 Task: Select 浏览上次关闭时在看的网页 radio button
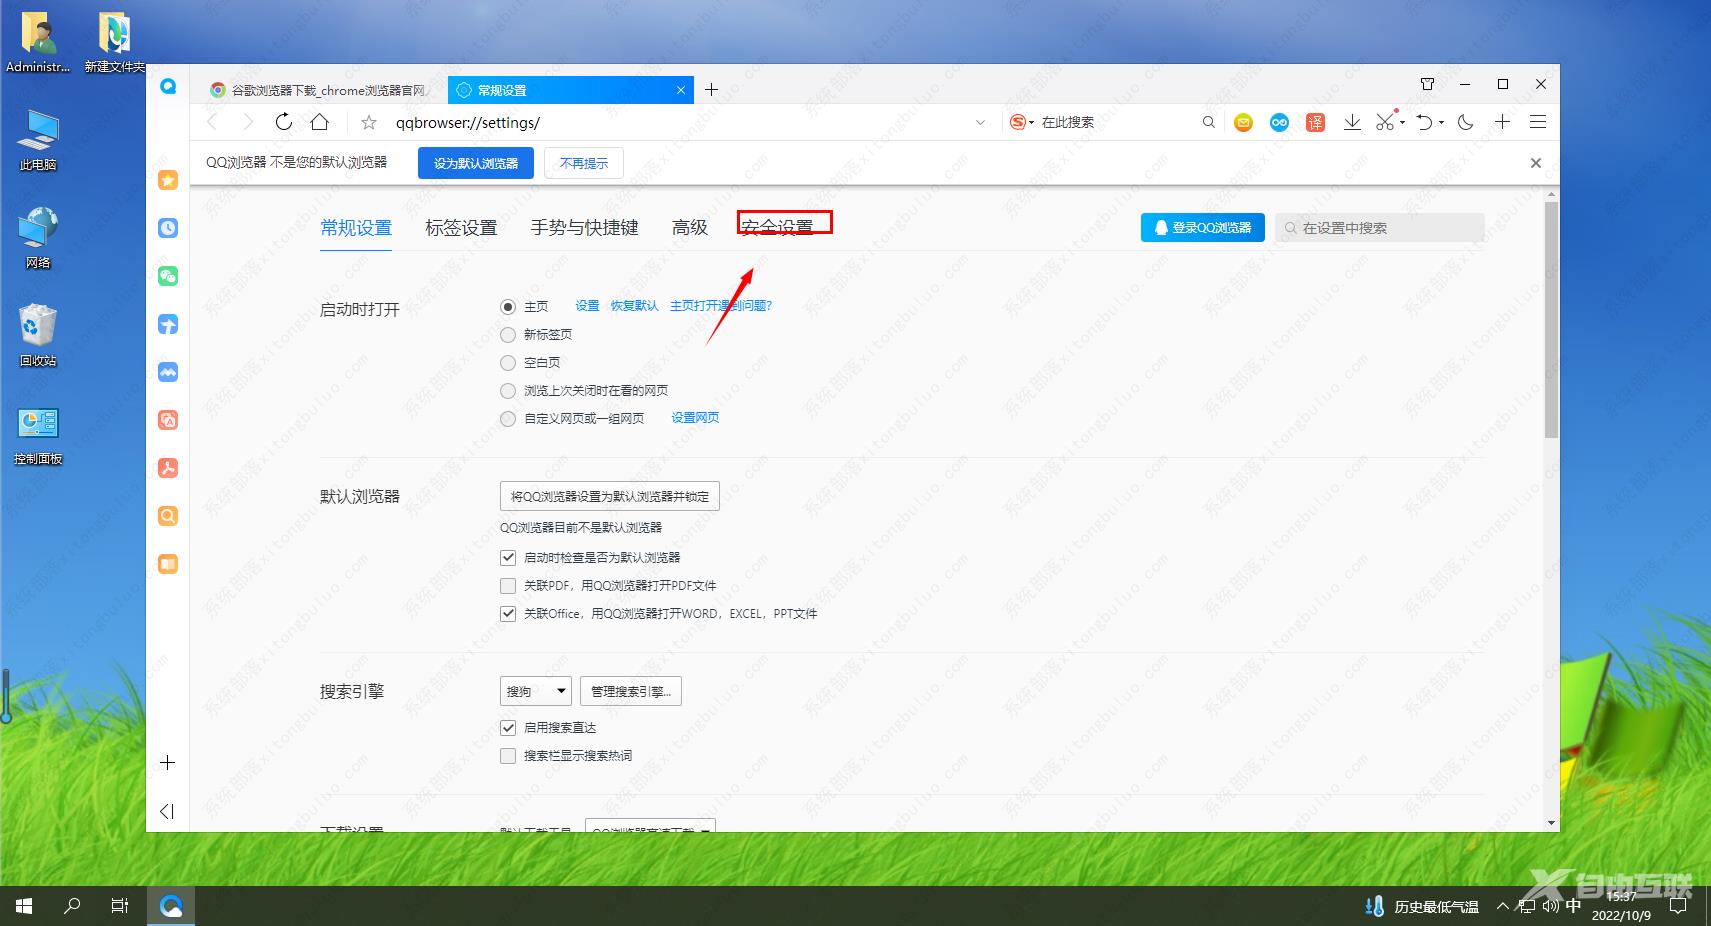[x=508, y=391]
